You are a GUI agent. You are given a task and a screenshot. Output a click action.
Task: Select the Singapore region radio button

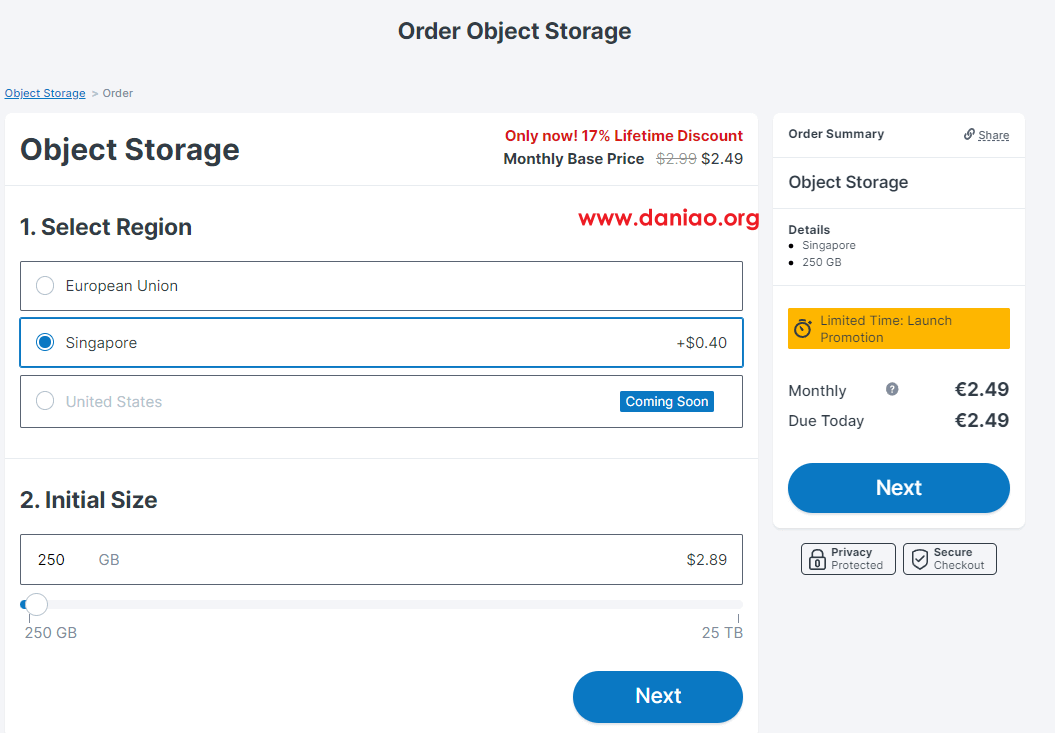[45, 343]
